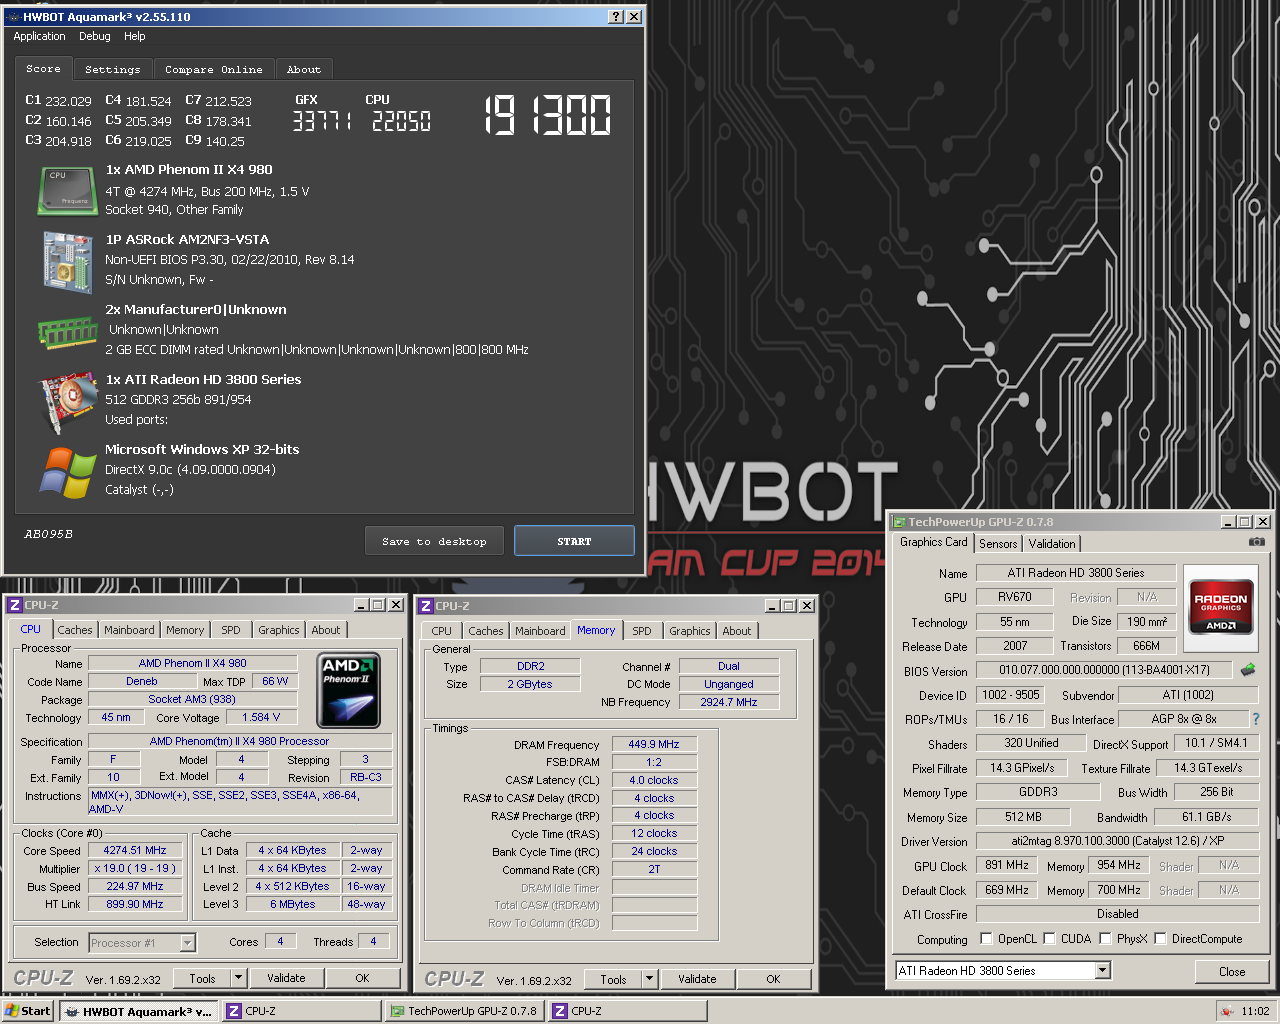Enable the PhysX checkbox in GPU-Z
The width and height of the screenshot is (1280, 1024).
tap(1105, 939)
